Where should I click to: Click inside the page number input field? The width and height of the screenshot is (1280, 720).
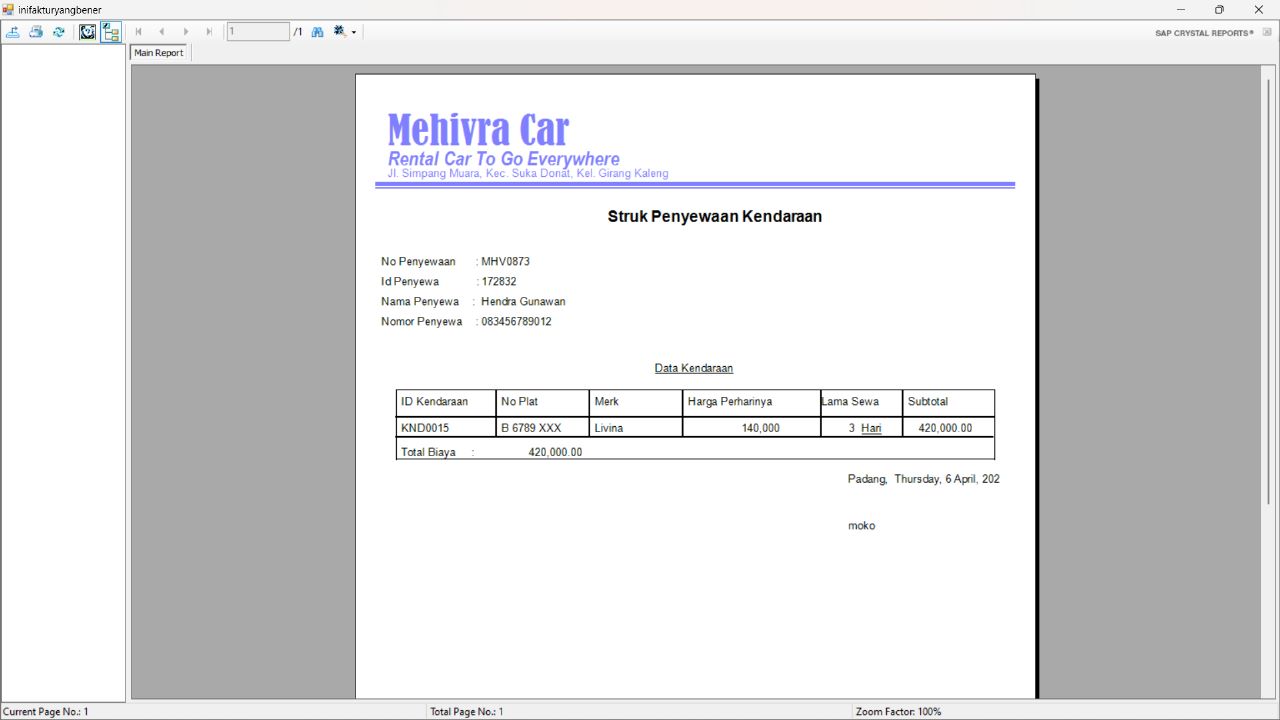coord(257,31)
